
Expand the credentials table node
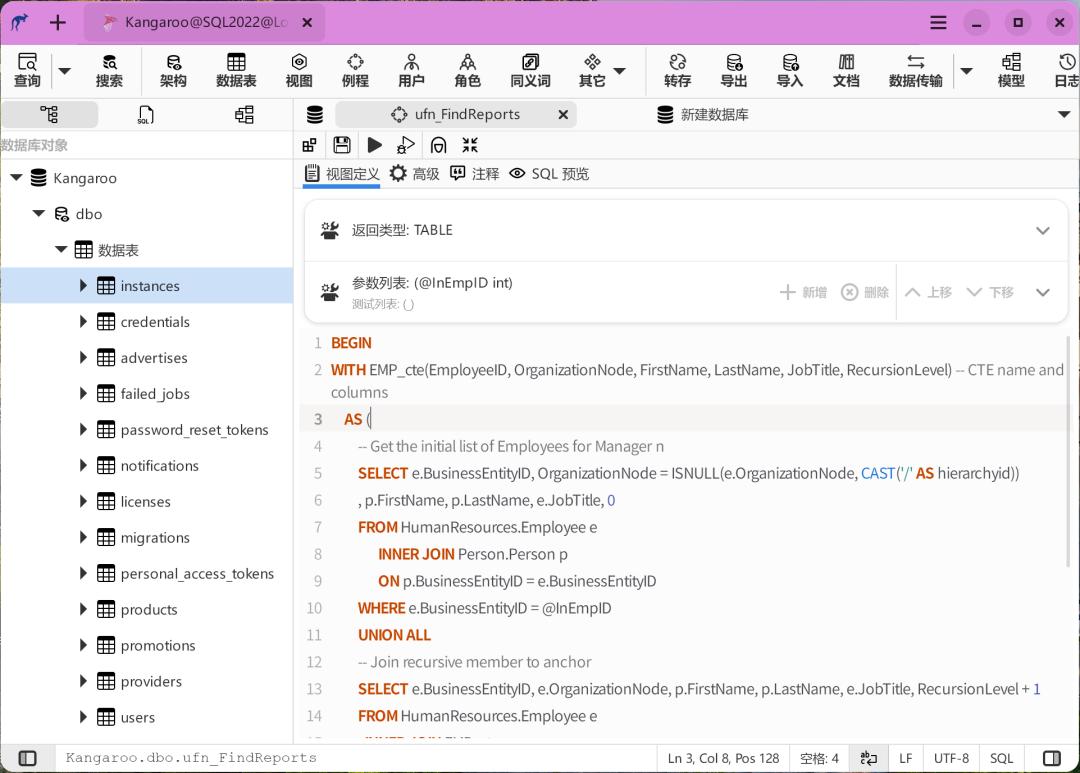click(83, 321)
